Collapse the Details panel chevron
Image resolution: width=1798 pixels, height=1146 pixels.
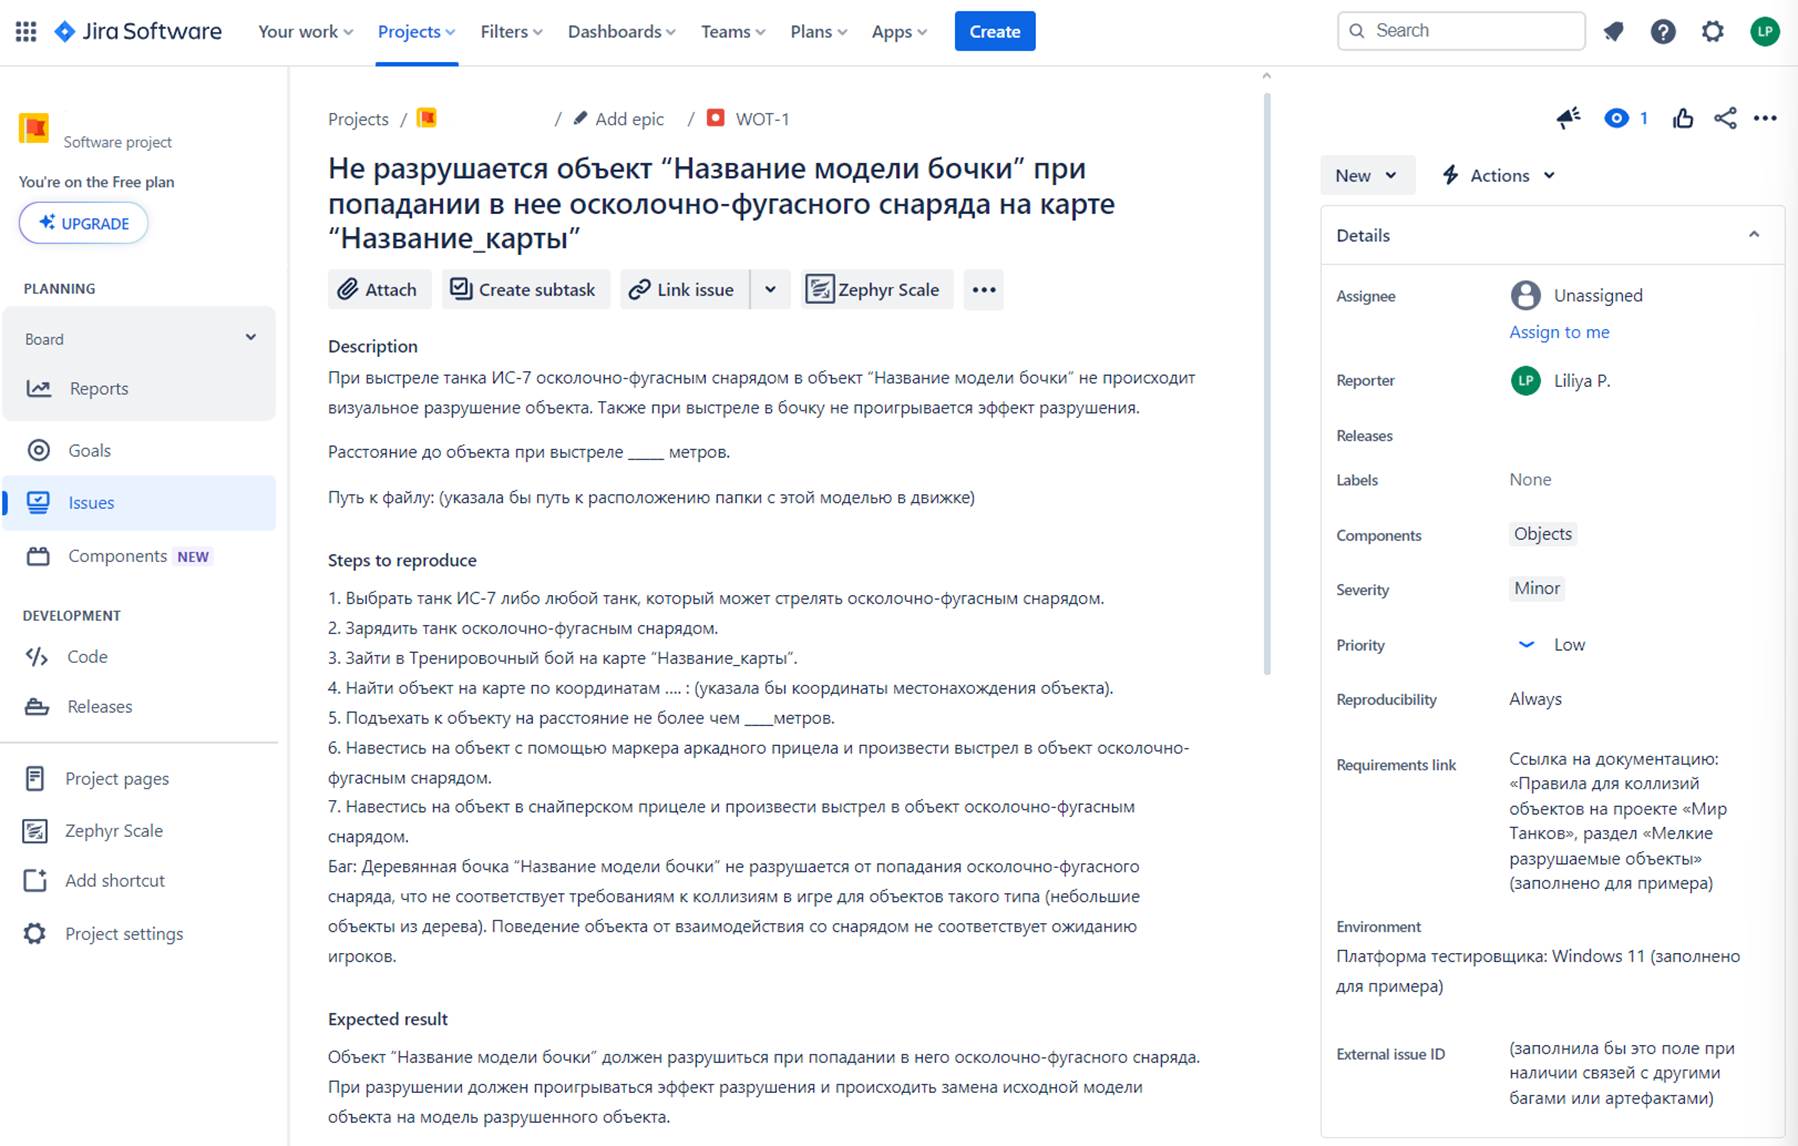pyautogui.click(x=1753, y=235)
